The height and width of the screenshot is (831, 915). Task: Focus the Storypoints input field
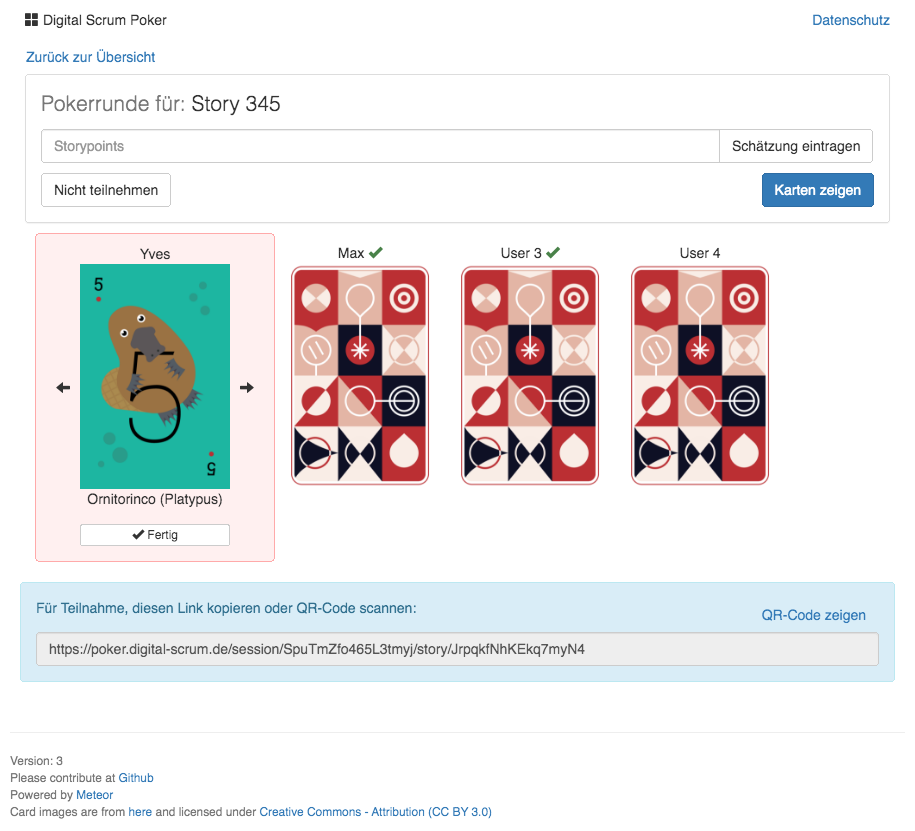pyautogui.click(x=380, y=146)
